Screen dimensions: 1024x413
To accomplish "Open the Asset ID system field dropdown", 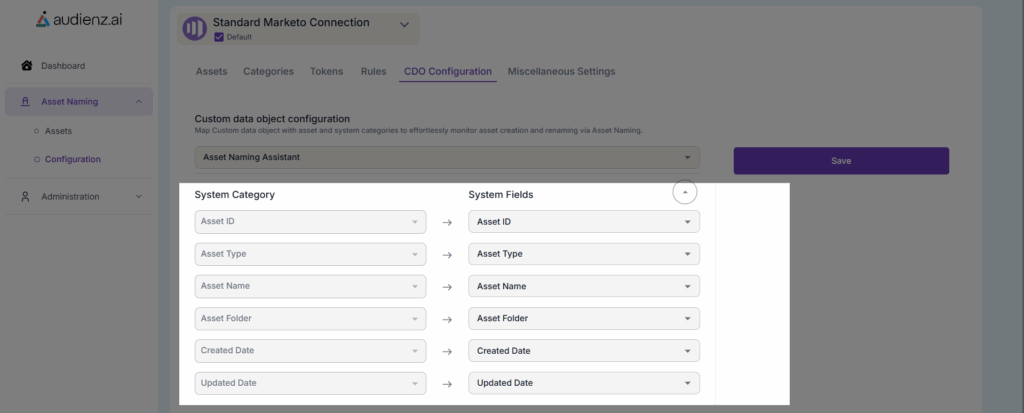I will click(583, 222).
